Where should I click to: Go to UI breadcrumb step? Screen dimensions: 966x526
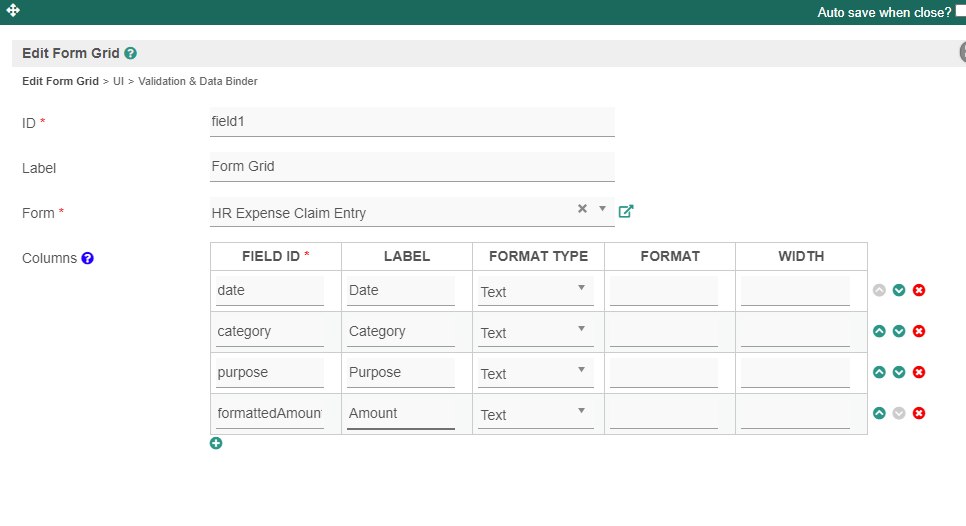click(x=118, y=81)
